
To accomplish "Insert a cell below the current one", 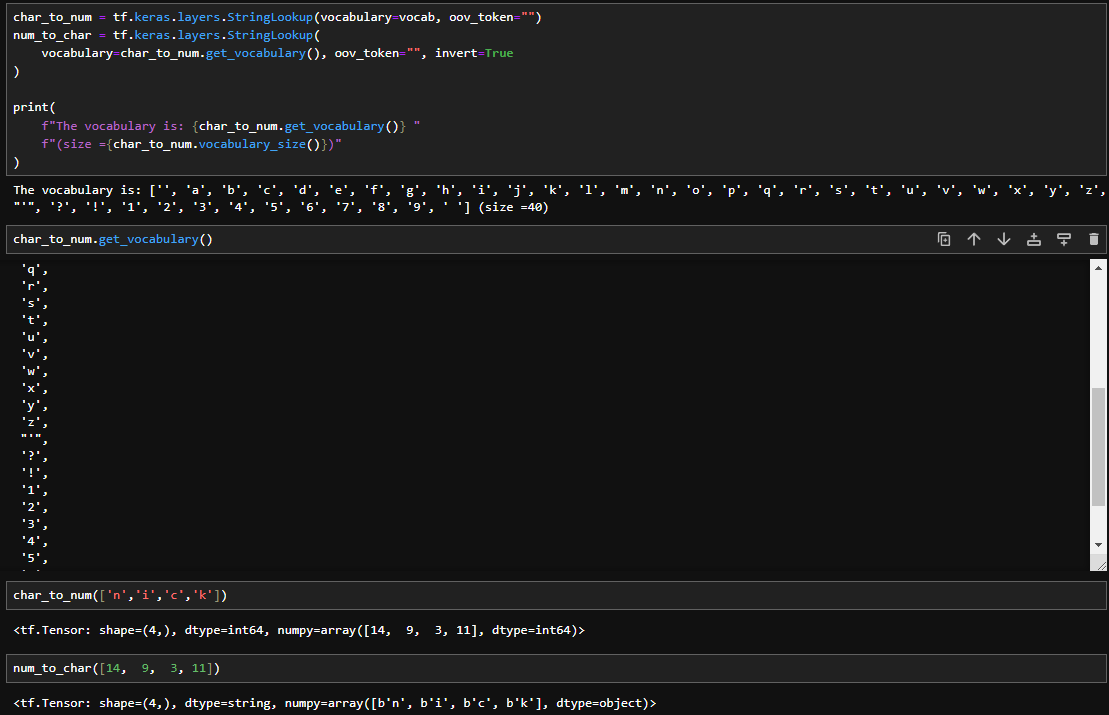I will point(1064,239).
